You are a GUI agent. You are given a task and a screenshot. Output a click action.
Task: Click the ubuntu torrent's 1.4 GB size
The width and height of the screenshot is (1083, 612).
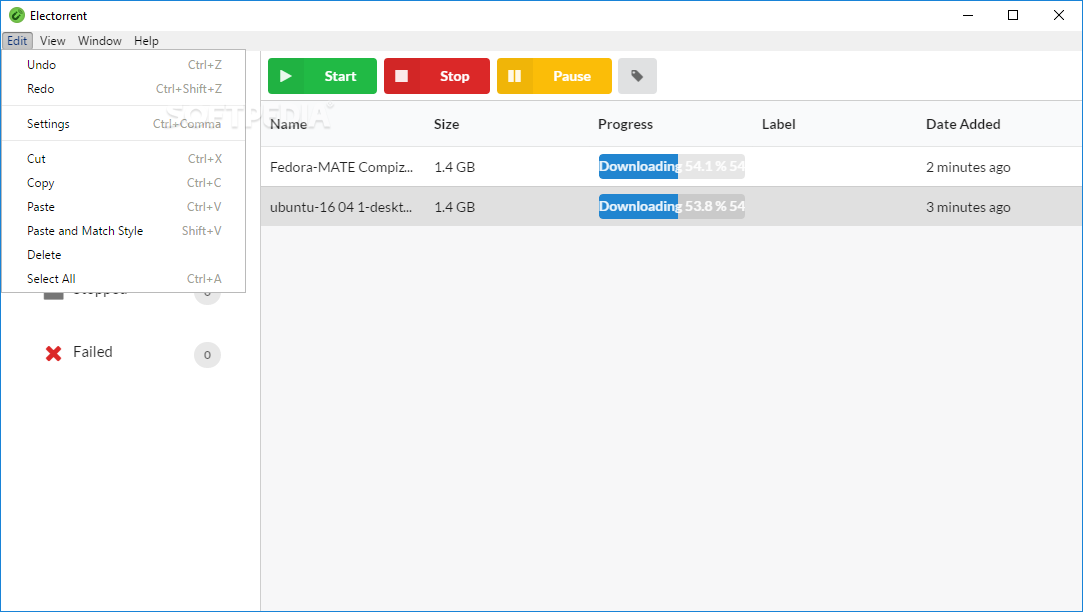(x=454, y=207)
